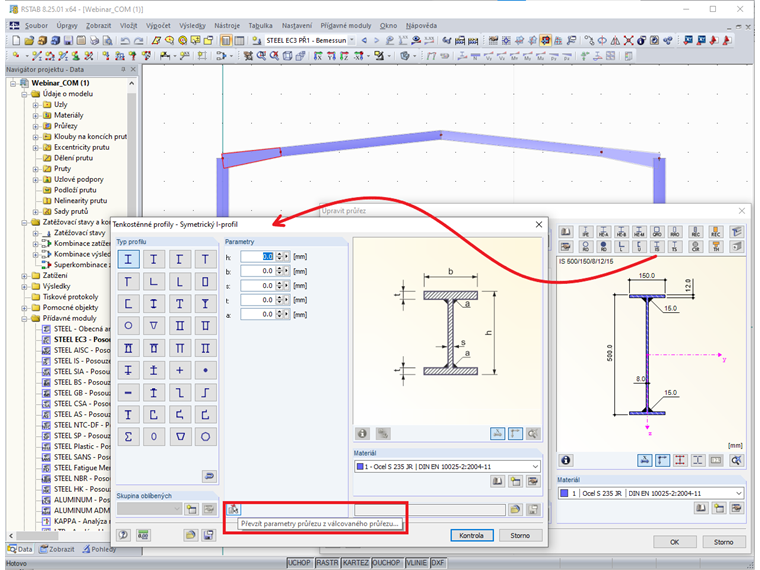Click material color swatch in Tenkostěnné profily

(x=360, y=466)
